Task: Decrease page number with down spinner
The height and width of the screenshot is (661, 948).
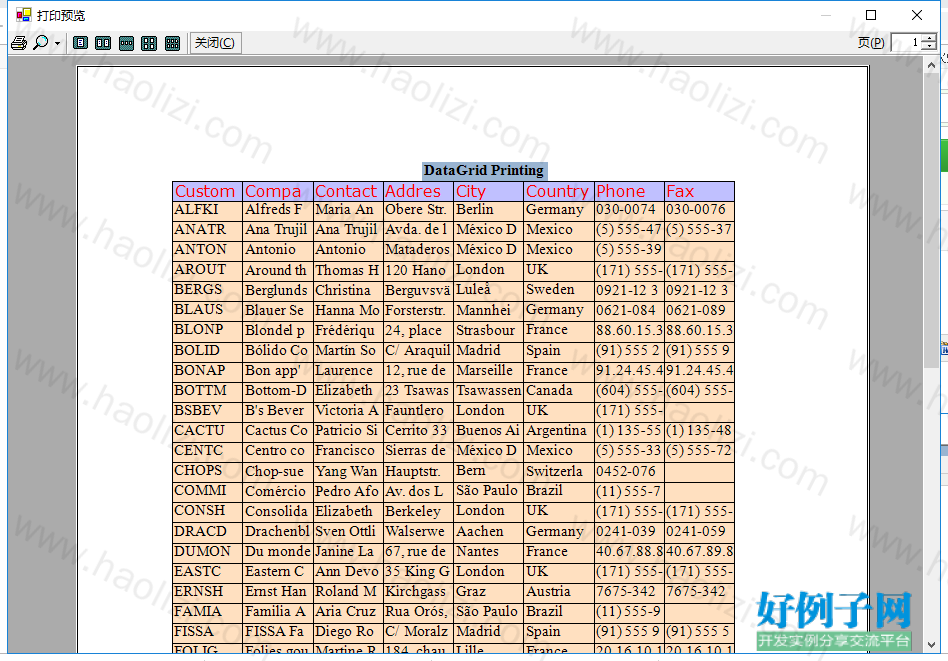Action: point(929,47)
